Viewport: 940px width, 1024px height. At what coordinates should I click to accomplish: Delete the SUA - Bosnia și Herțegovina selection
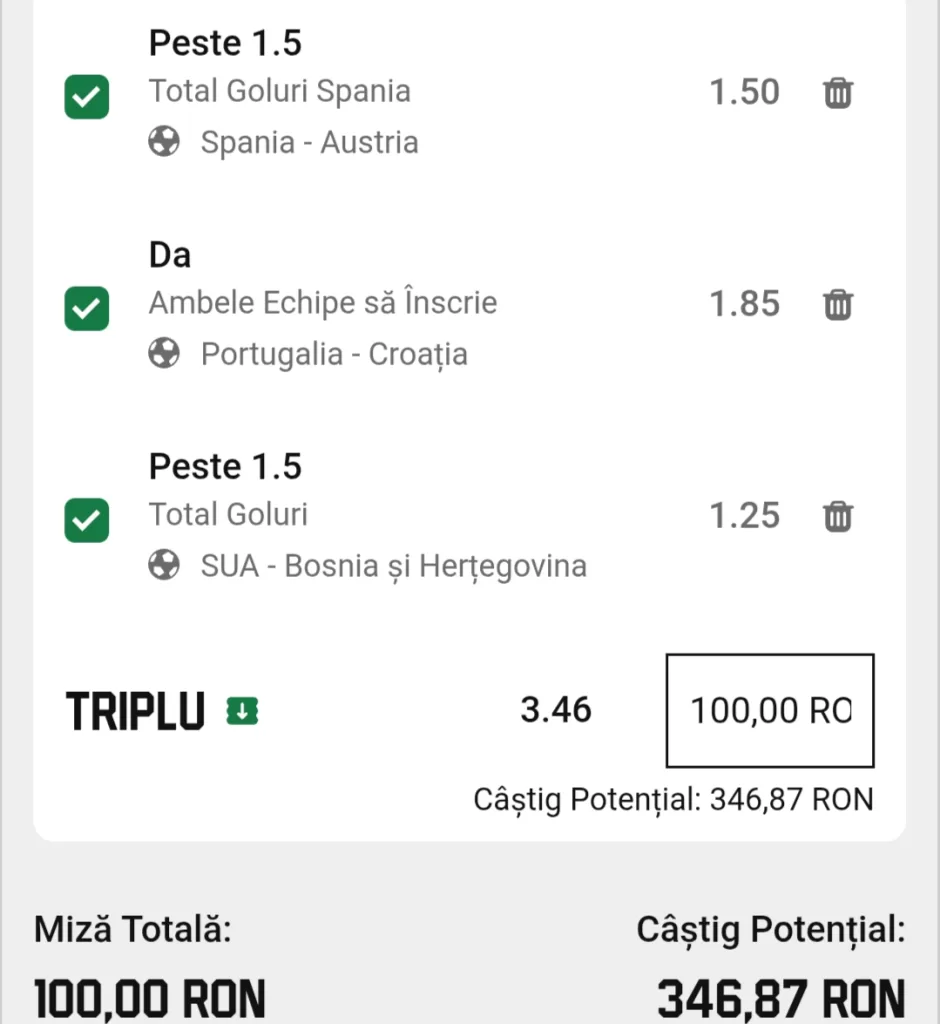tap(837, 517)
